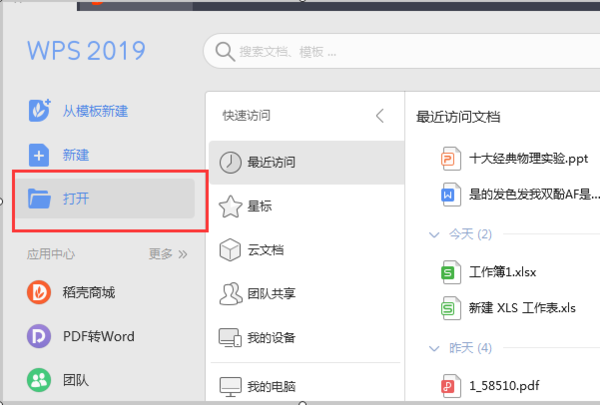Click the magnifier icon in search bar

coord(225,52)
